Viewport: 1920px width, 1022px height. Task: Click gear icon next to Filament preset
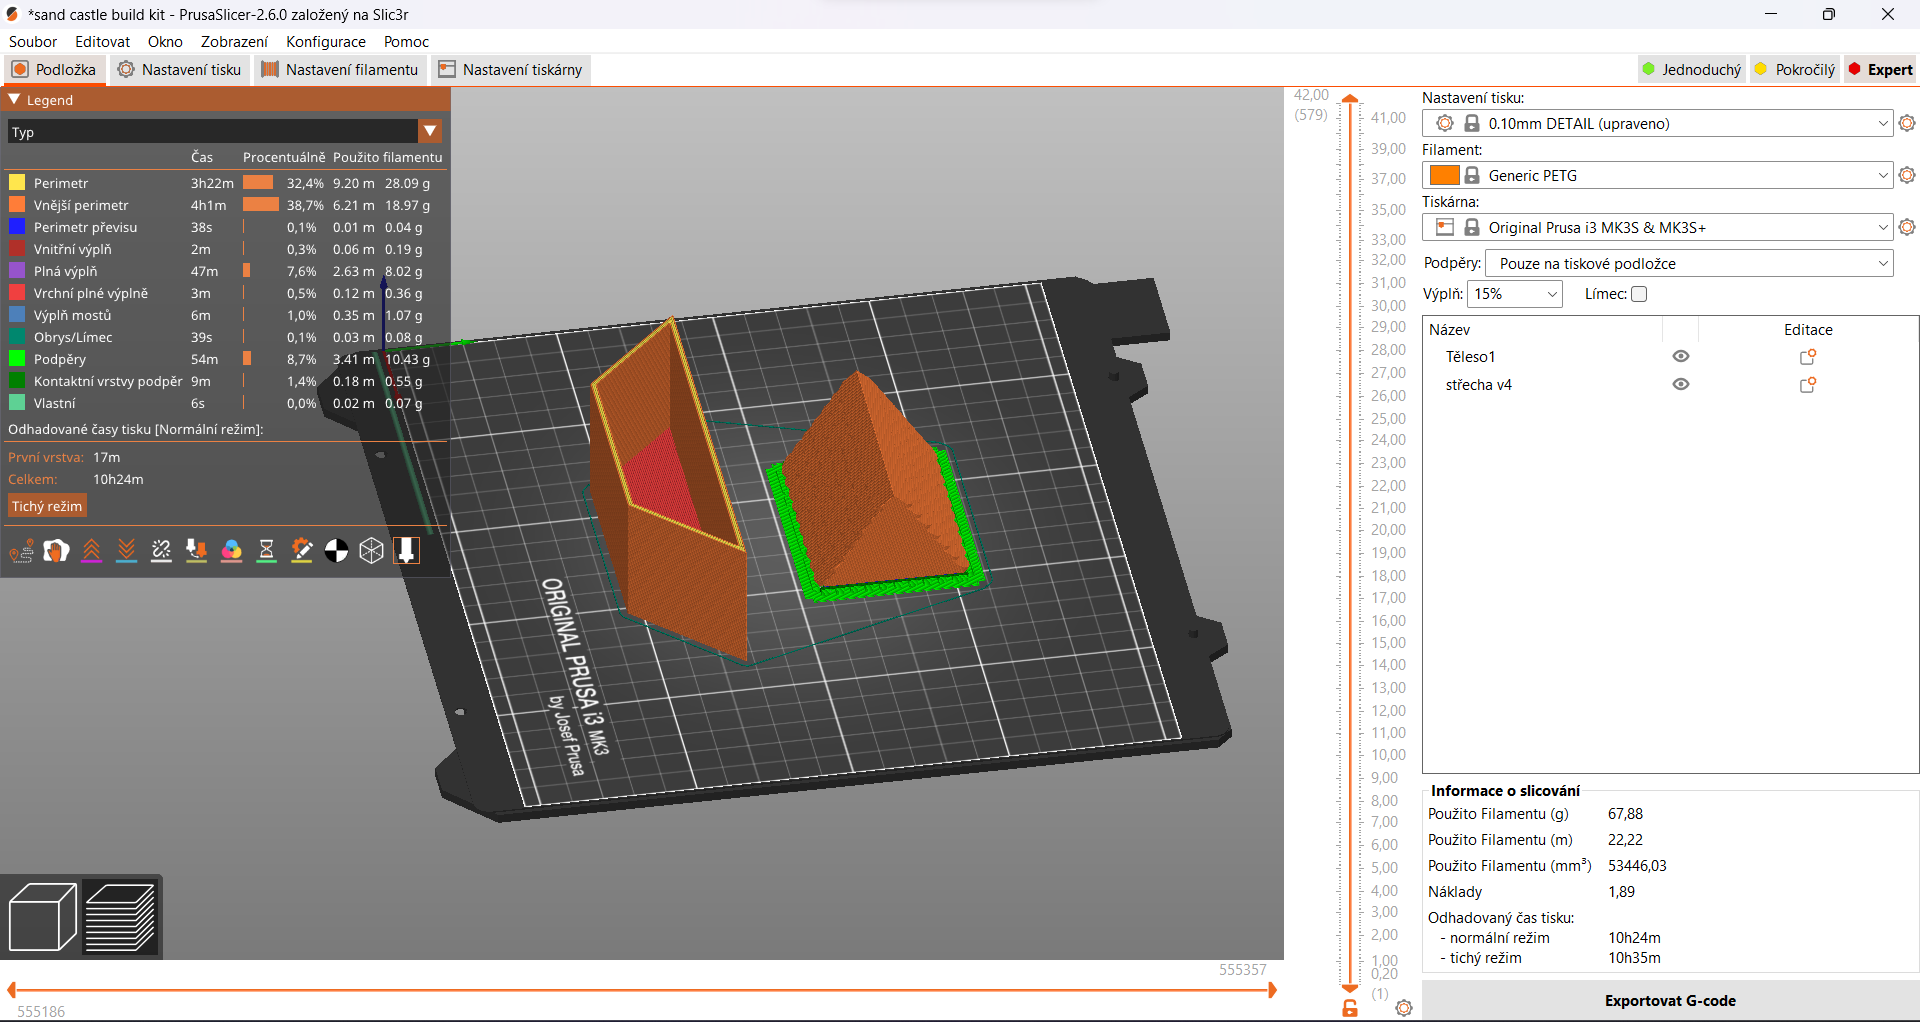click(1907, 175)
